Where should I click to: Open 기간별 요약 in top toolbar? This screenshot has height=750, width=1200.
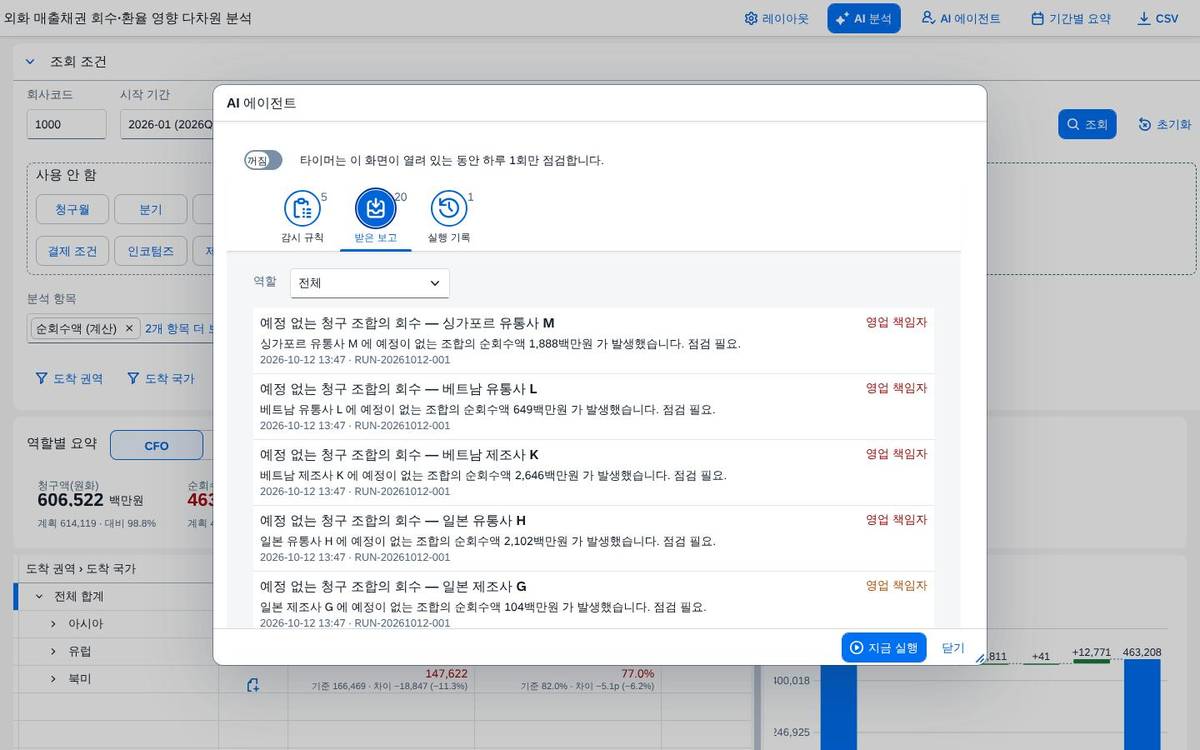[x=1071, y=18]
